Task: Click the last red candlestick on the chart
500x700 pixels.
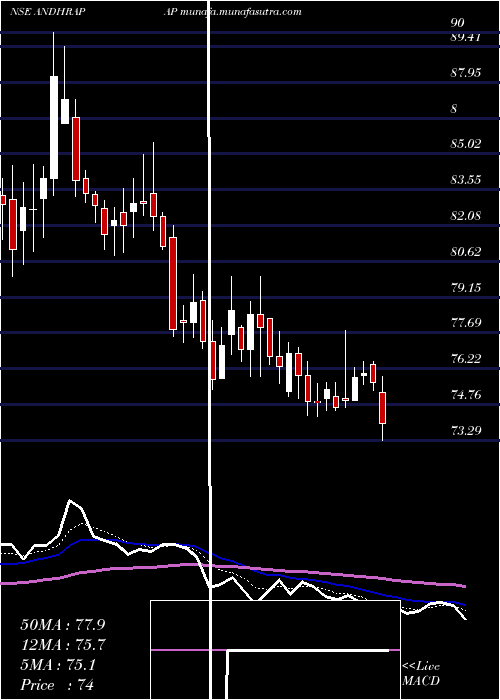Action: pyautogui.click(x=383, y=408)
